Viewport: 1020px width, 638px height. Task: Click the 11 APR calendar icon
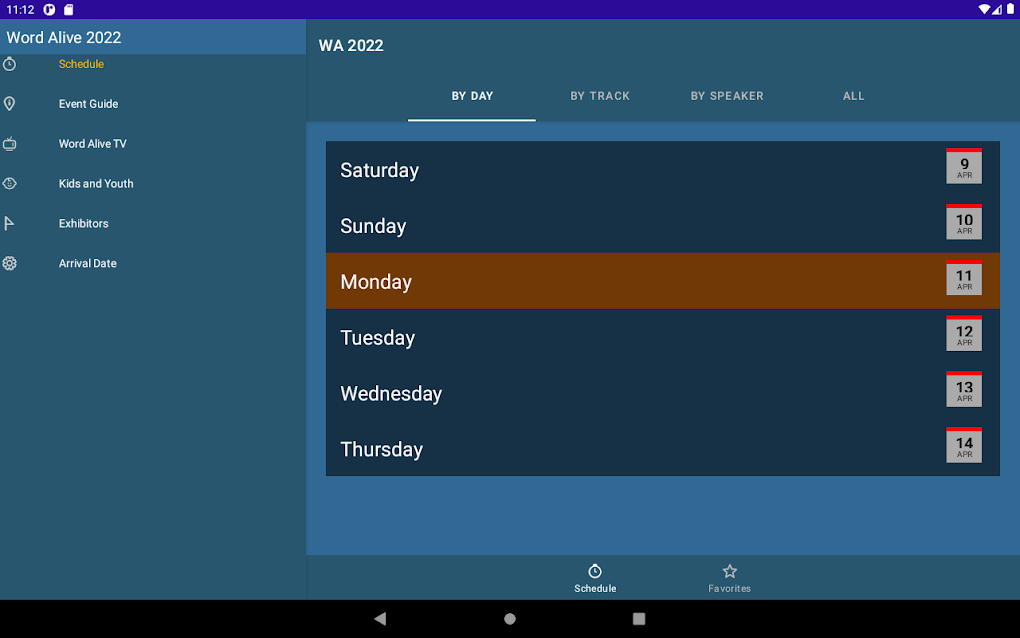click(964, 278)
